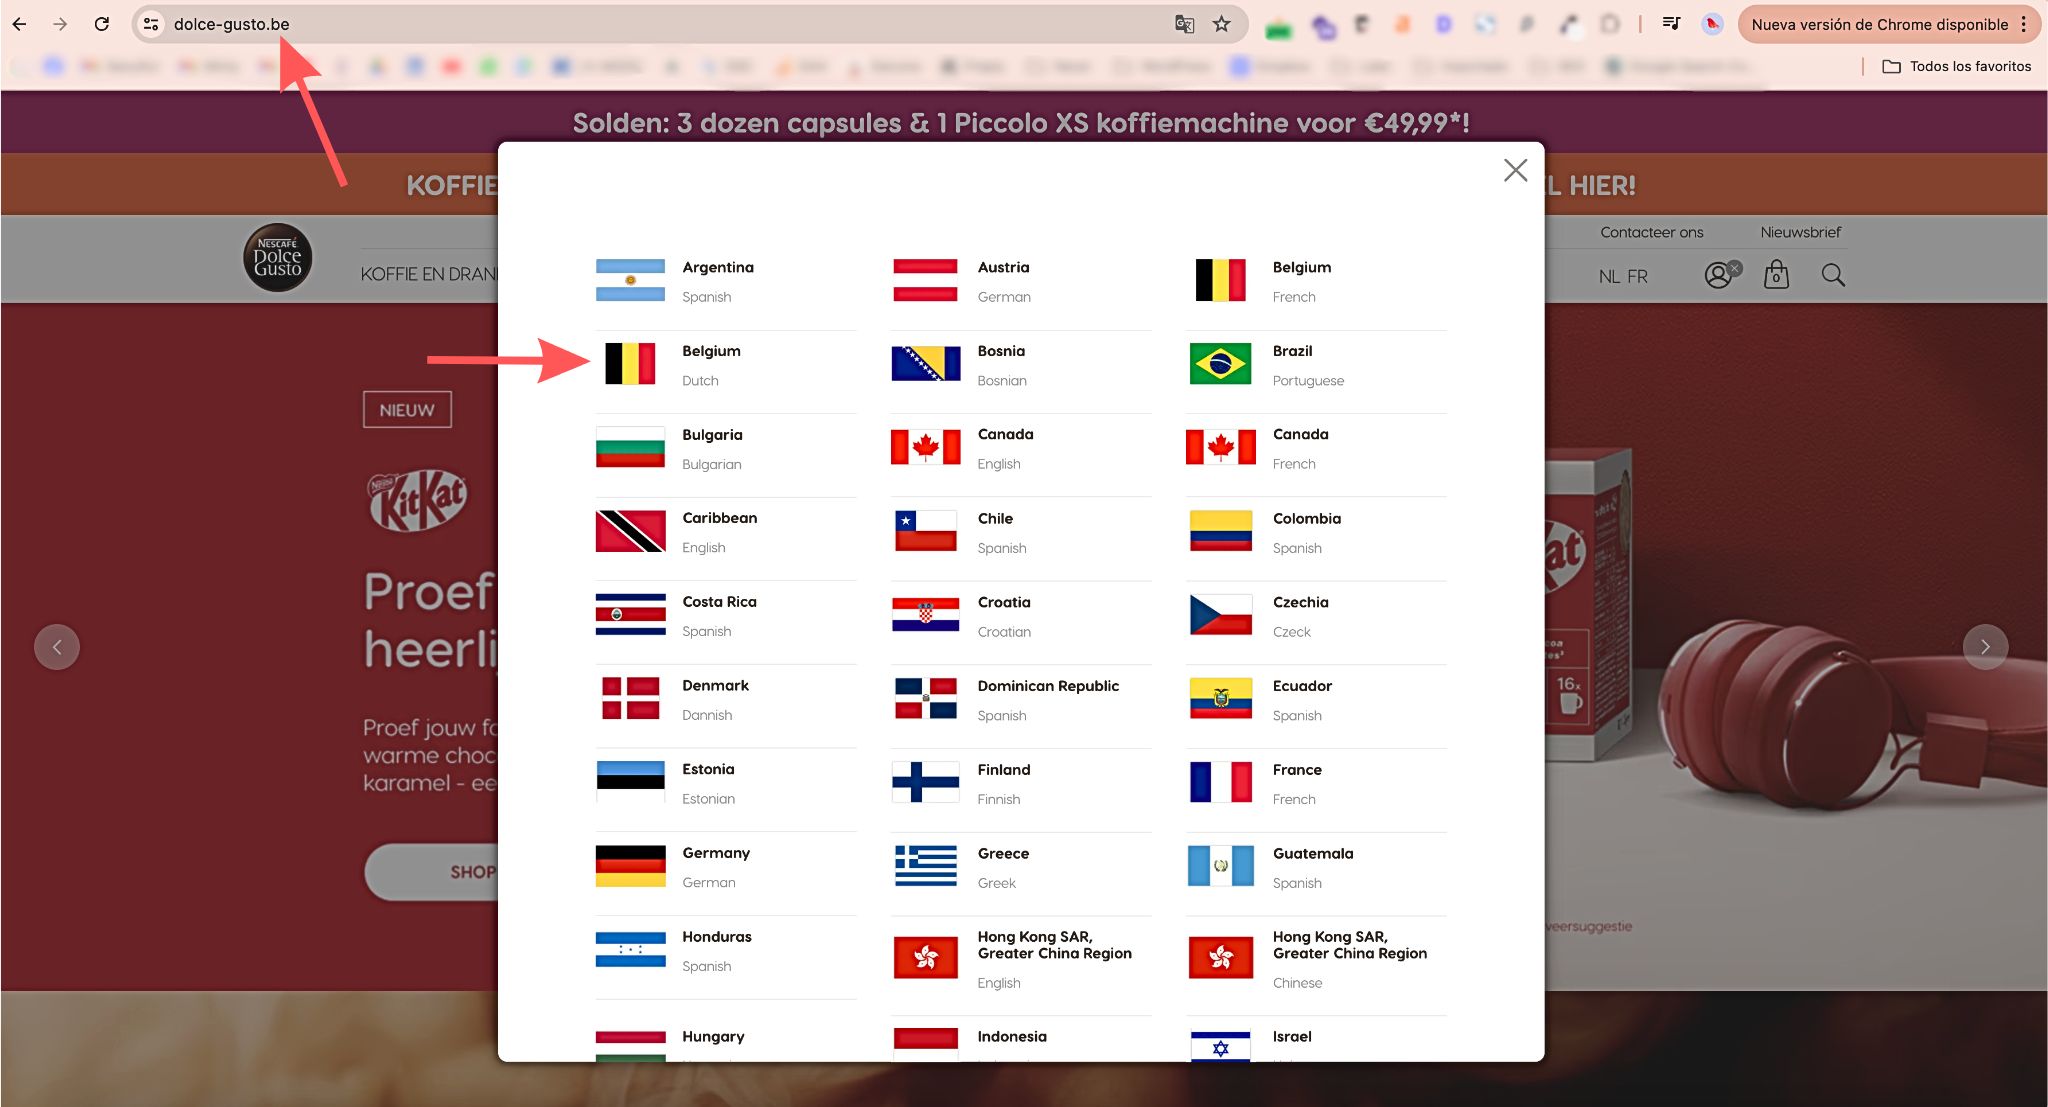The height and width of the screenshot is (1107, 2048).
Task: Click the Google Translate icon in address bar
Action: tap(1184, 24)
